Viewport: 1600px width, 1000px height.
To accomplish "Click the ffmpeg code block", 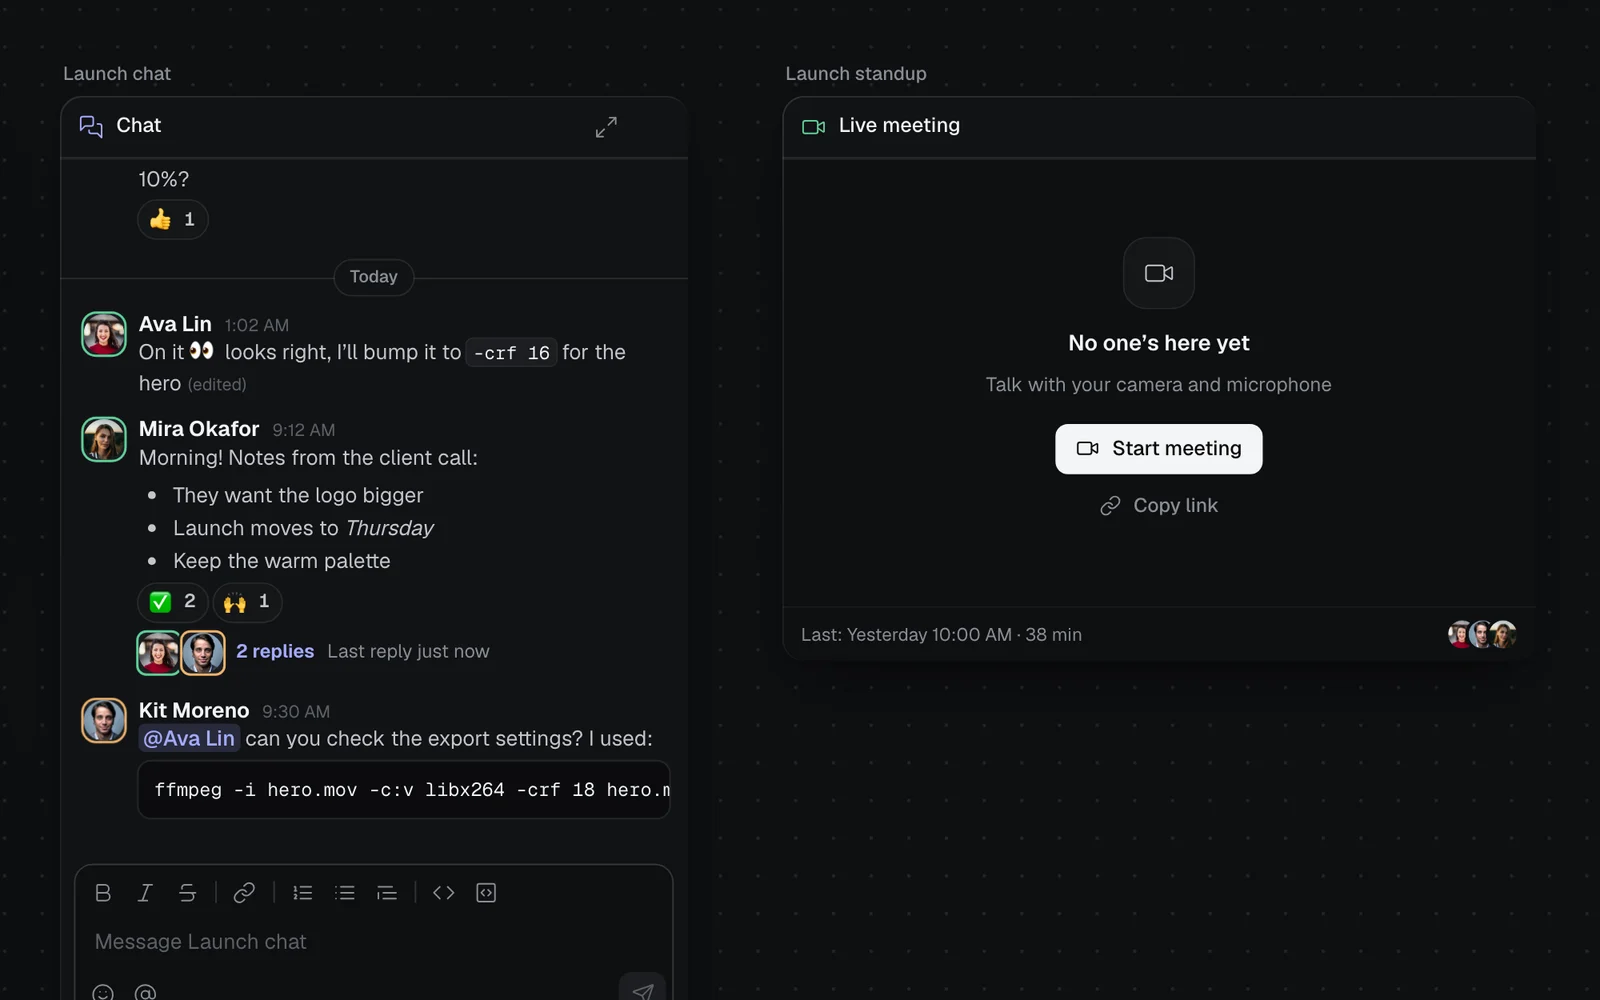I will (x=404, y=790).
